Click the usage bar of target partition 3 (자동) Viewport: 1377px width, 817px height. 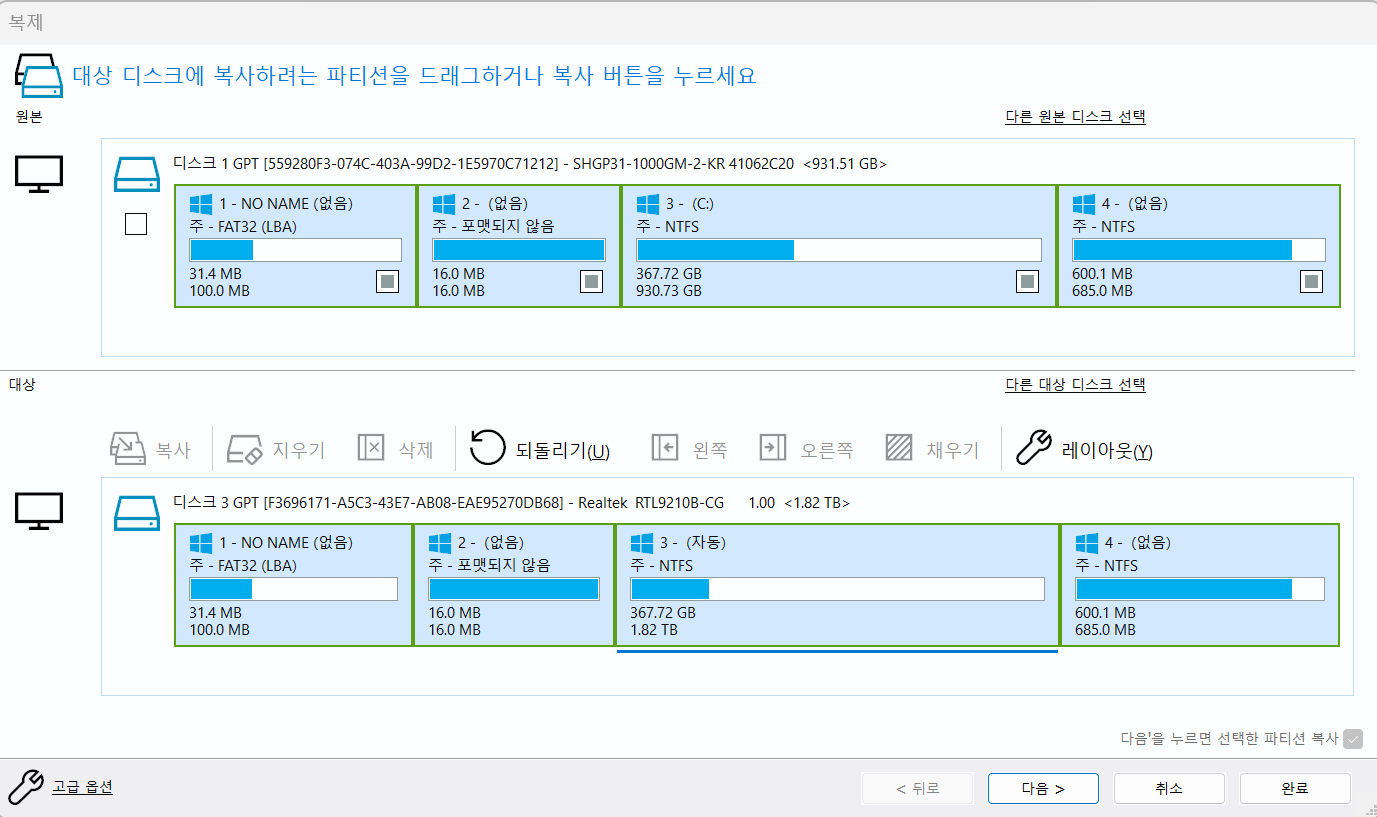click(x=837, y=589)
